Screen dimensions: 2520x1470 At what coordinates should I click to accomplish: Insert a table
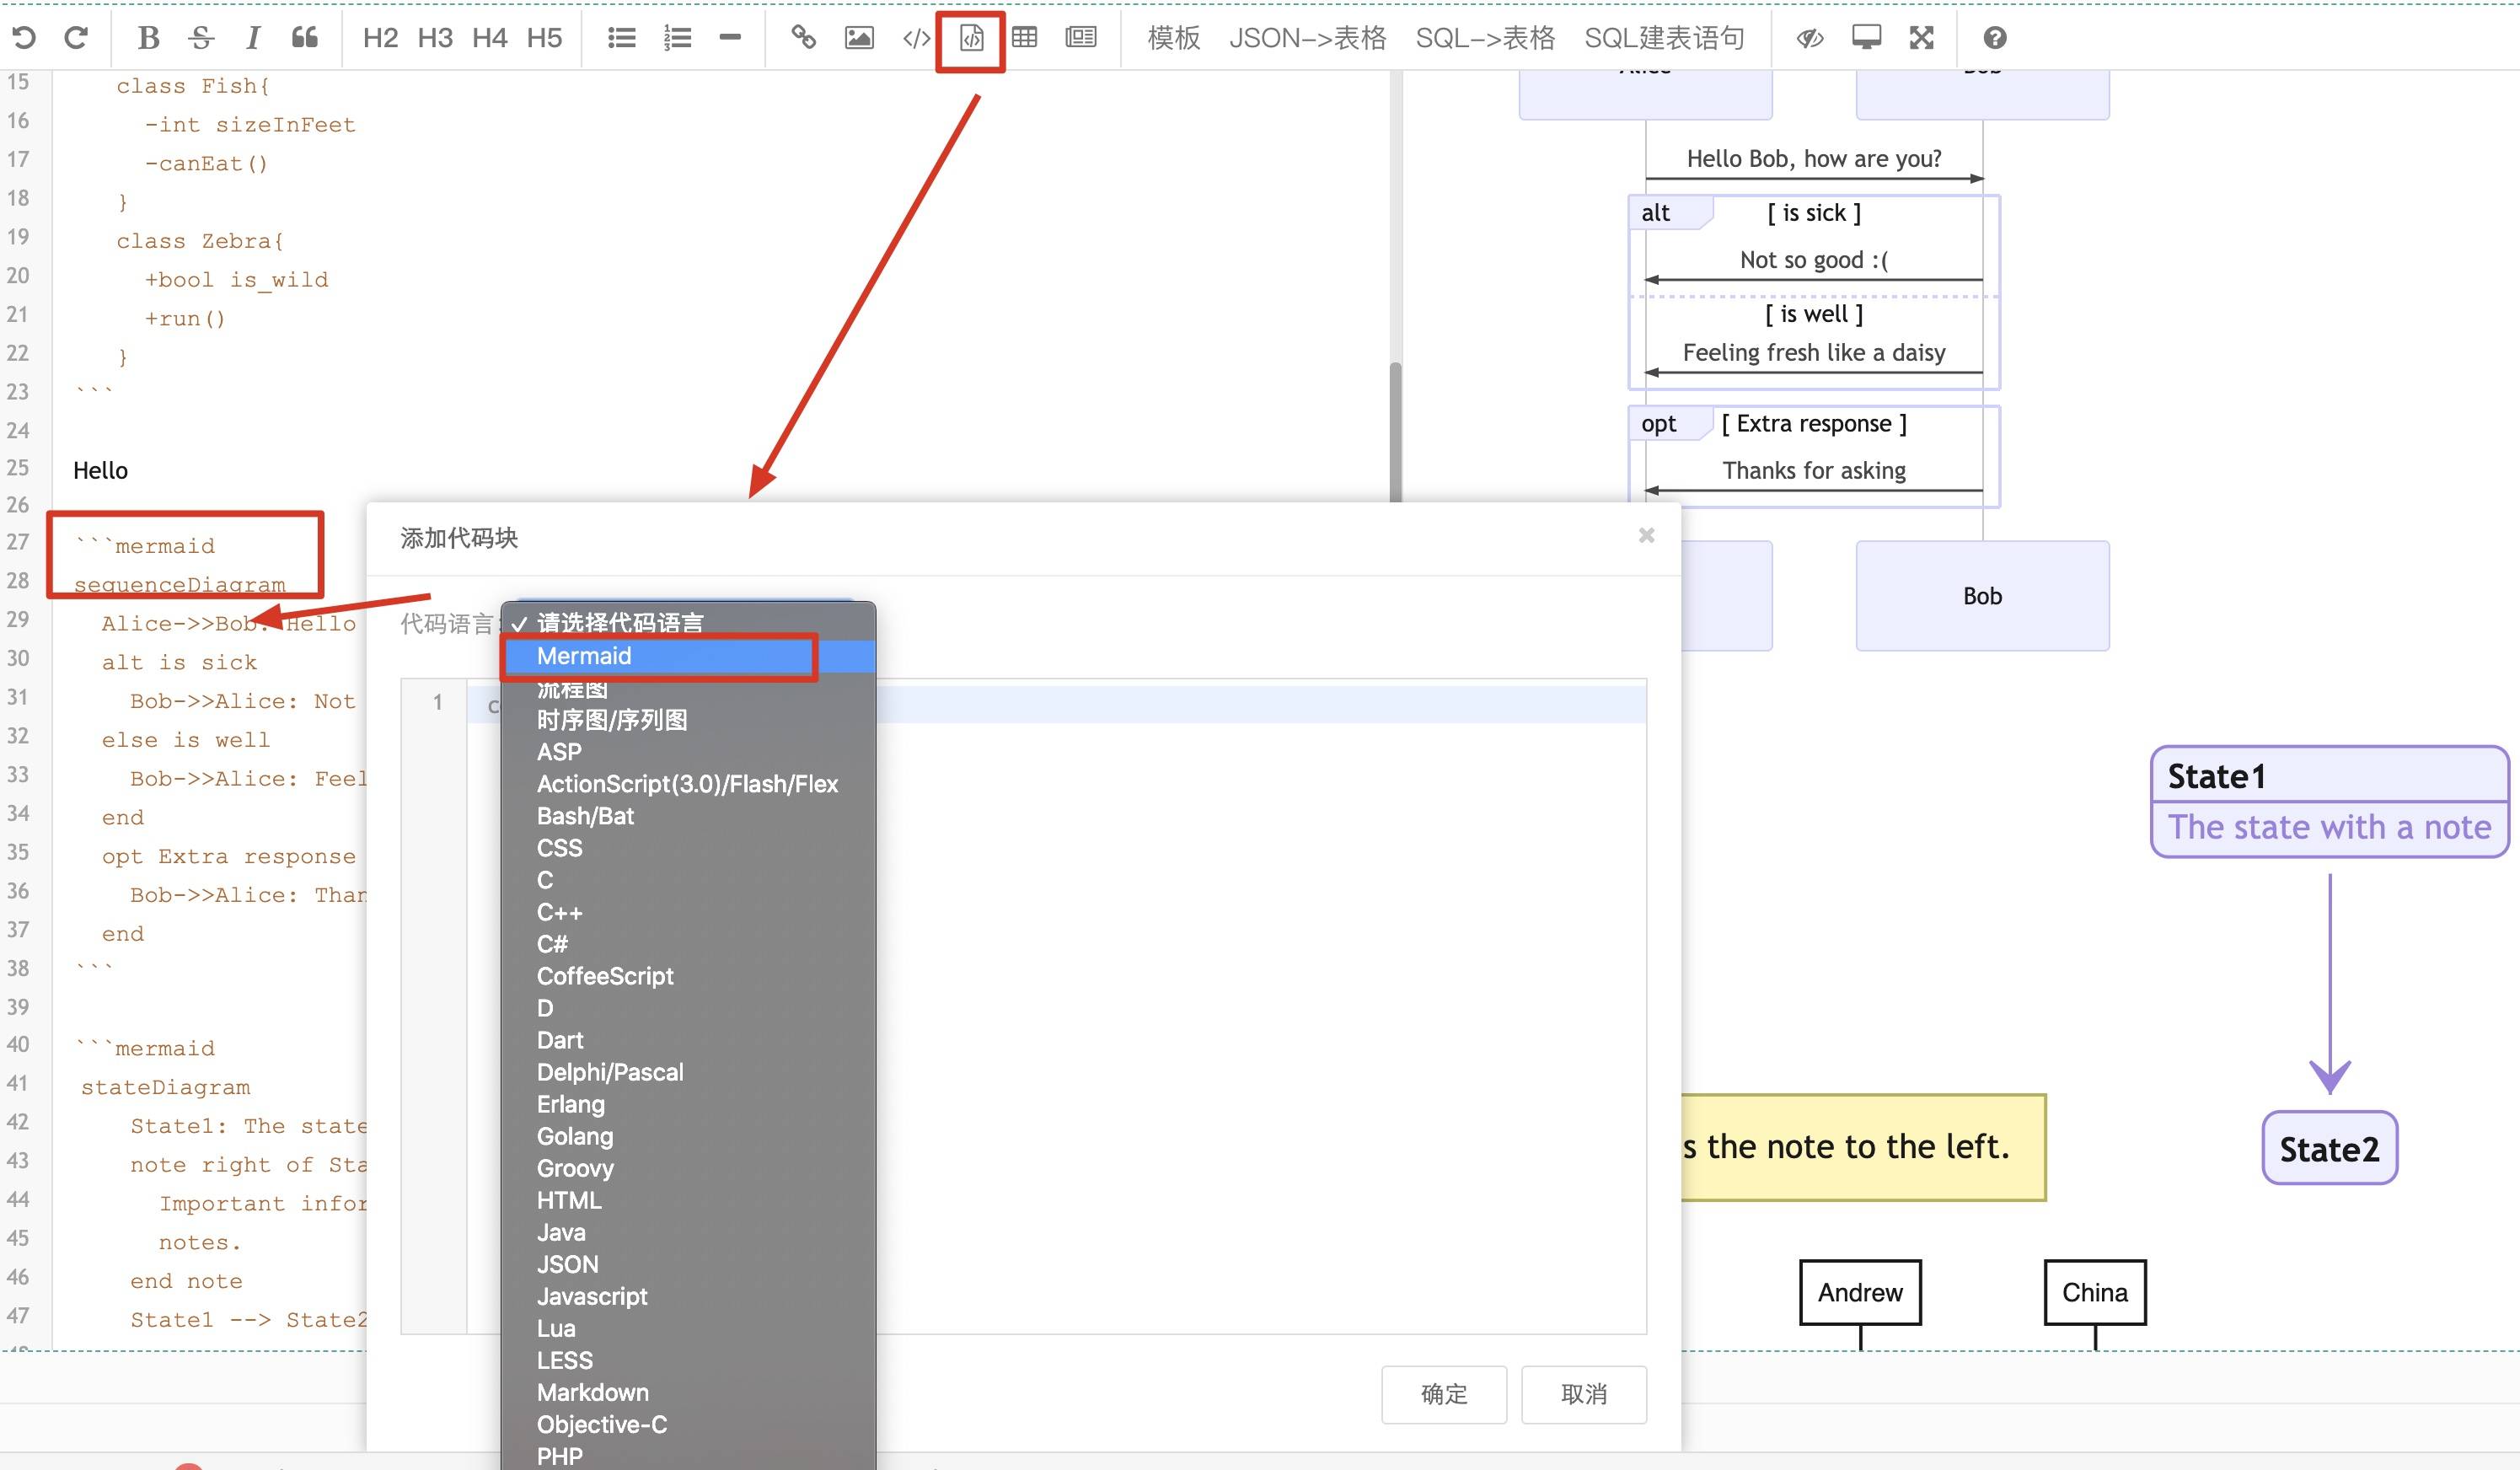(1024, 38)
